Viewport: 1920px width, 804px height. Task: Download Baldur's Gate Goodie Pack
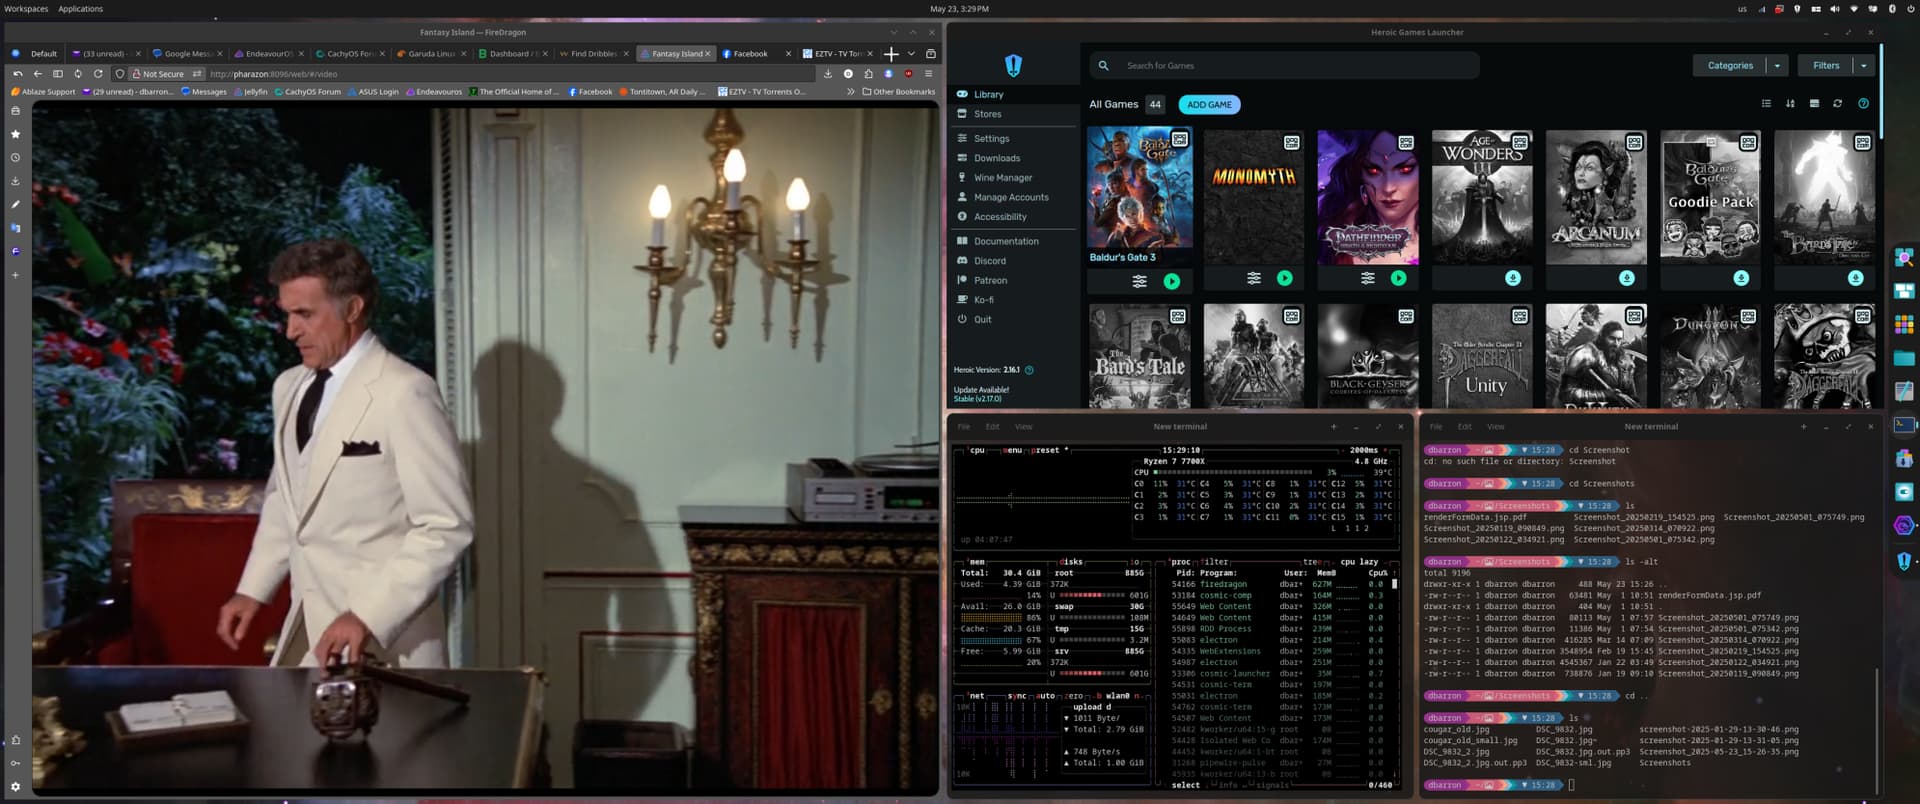[1741, 279]
